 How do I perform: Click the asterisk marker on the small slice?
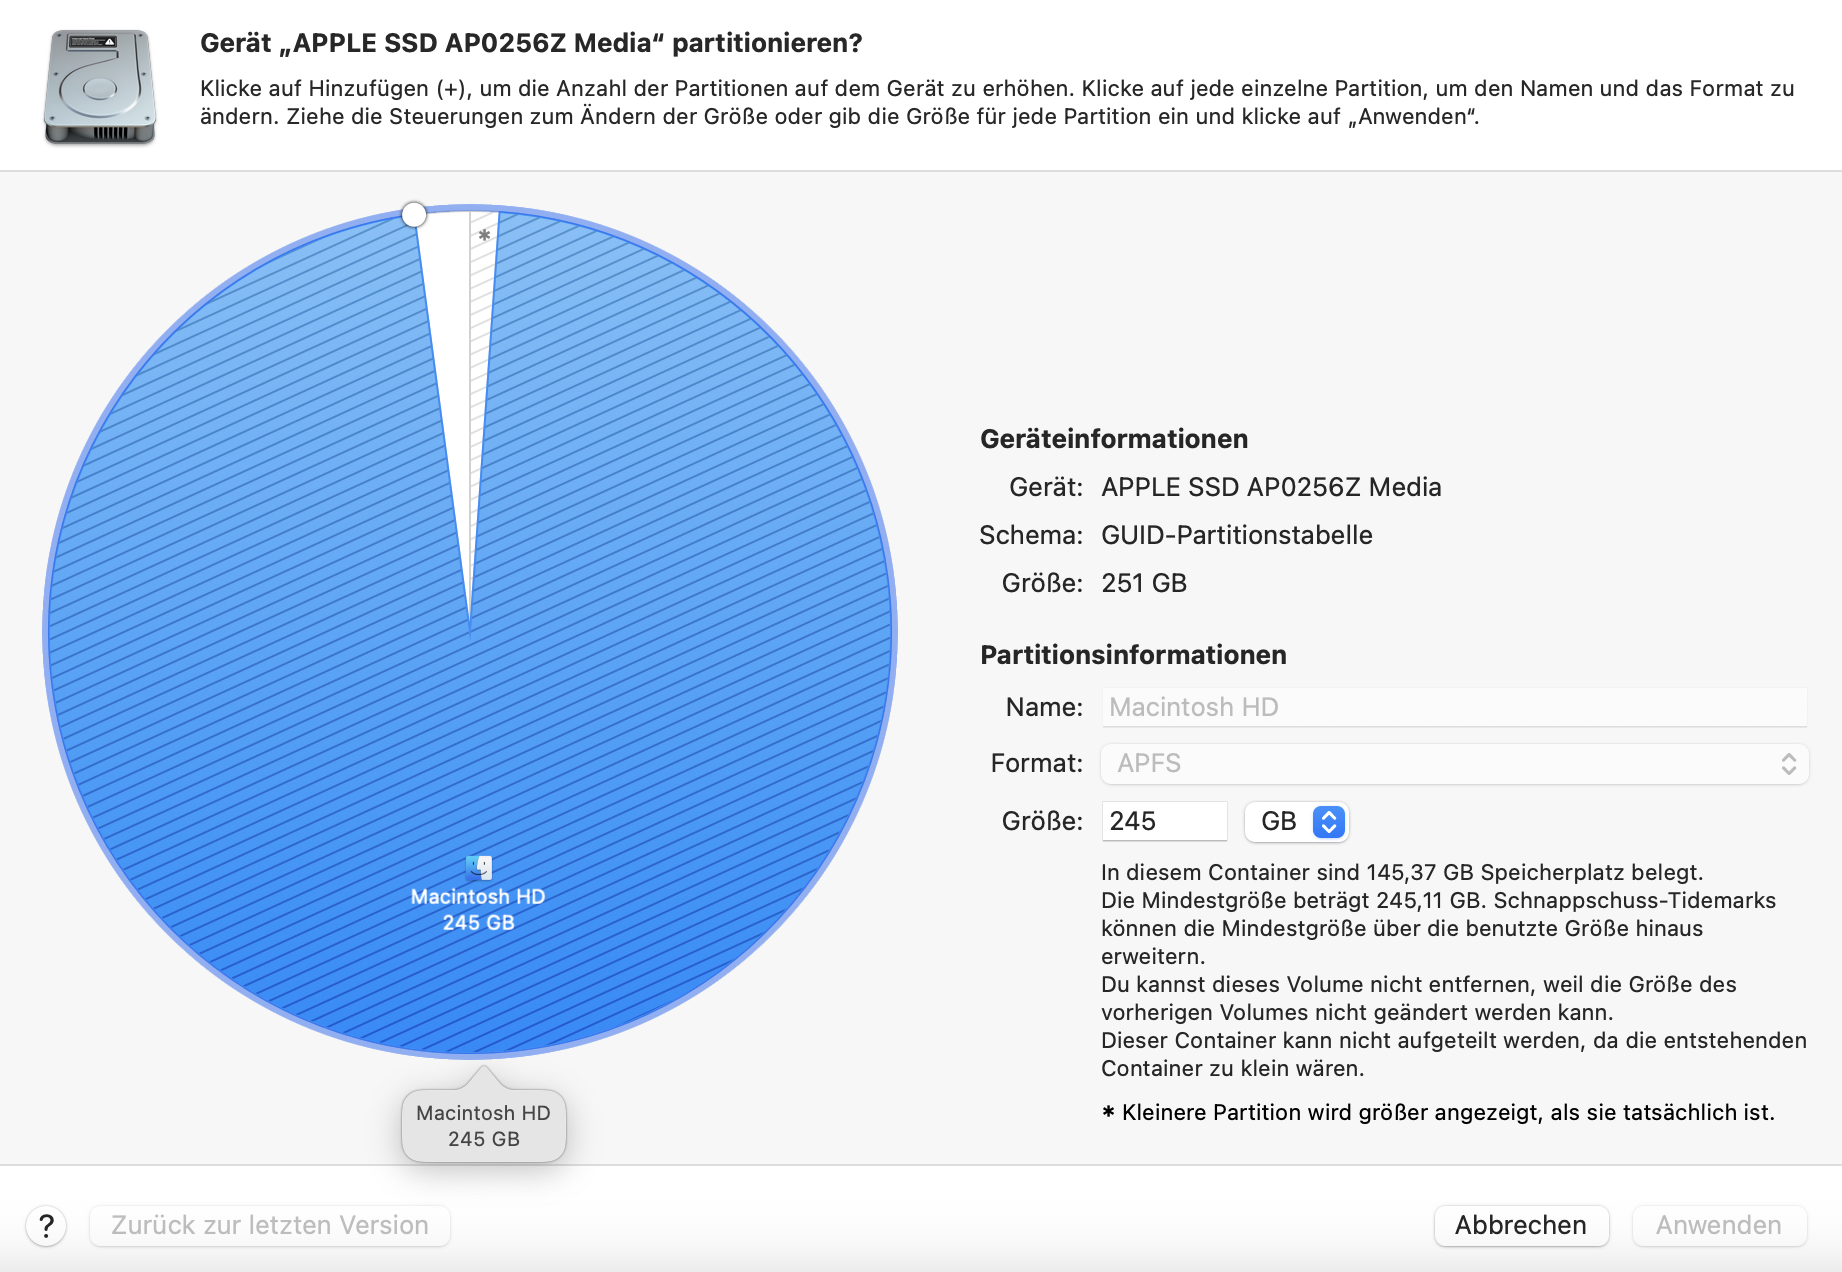(x=485, y=236)
